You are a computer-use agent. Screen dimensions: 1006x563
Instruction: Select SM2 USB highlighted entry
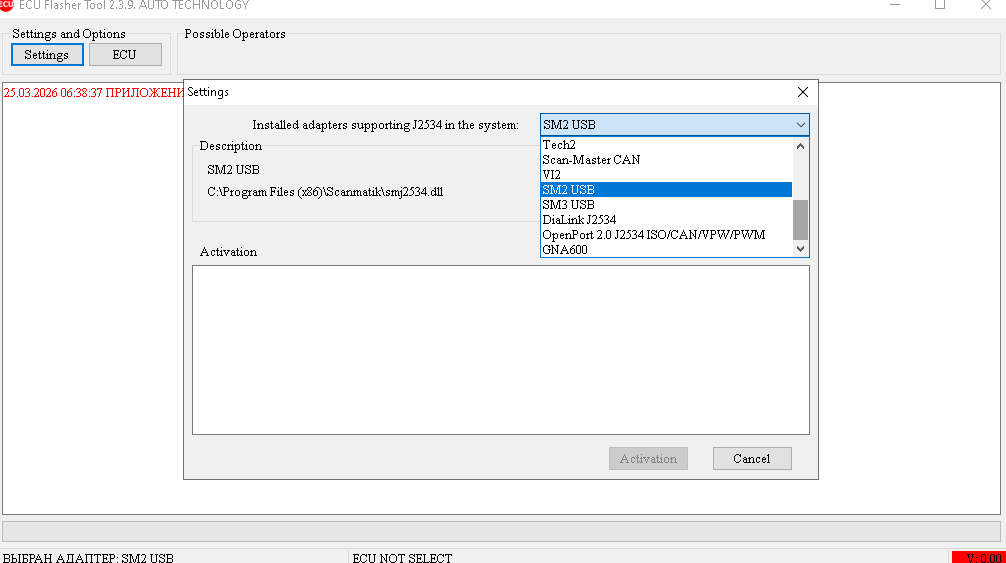(x=568, y=190)
